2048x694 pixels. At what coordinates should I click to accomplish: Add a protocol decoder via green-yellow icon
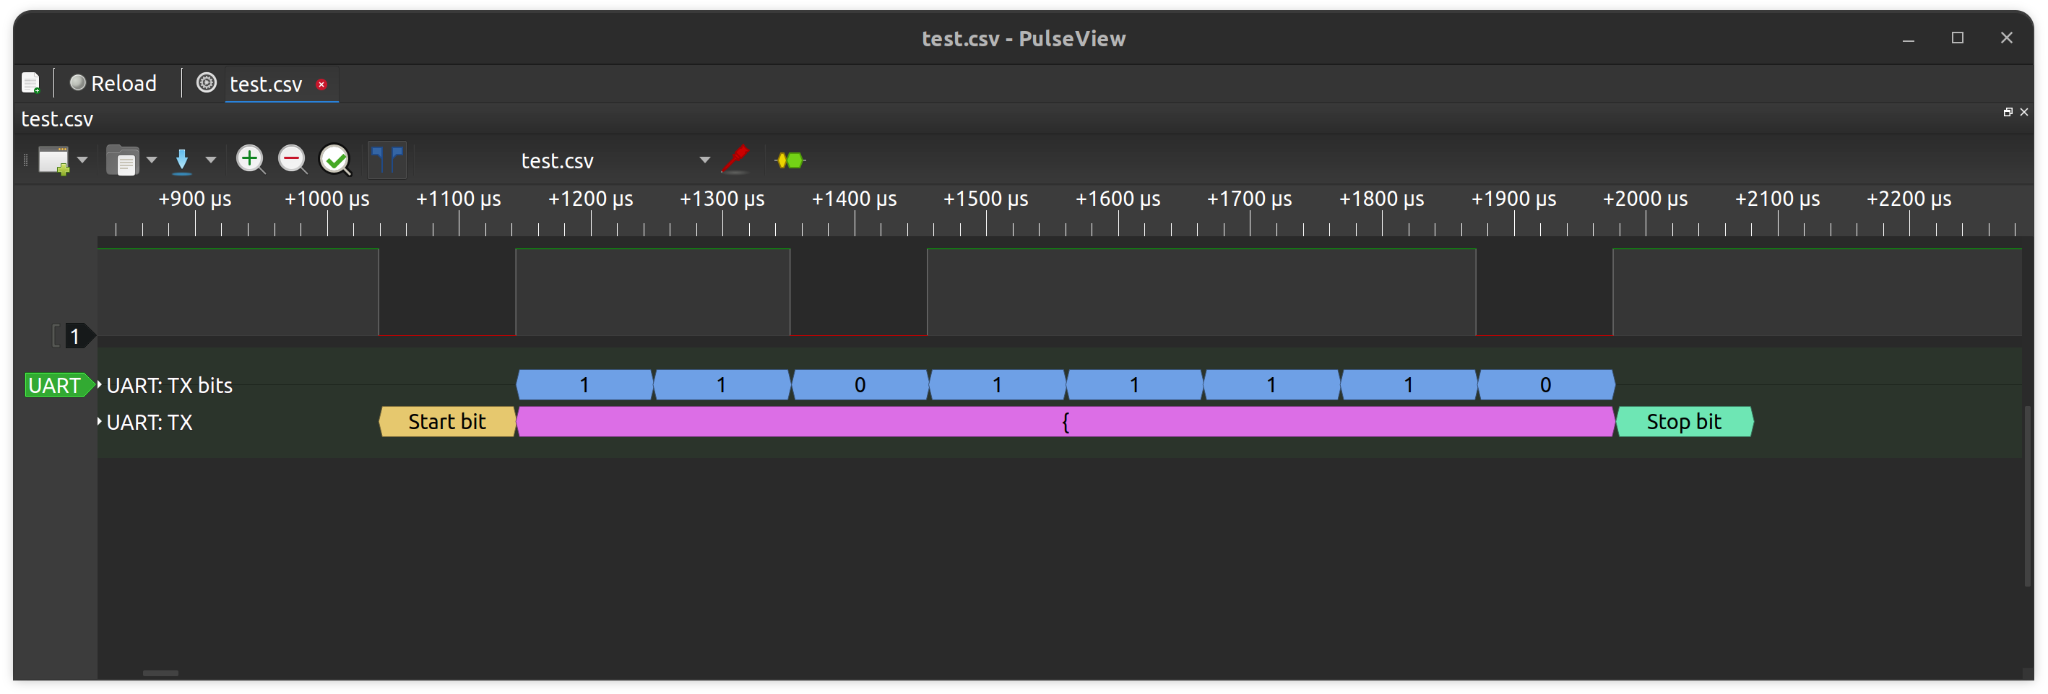tap(790, 160)
